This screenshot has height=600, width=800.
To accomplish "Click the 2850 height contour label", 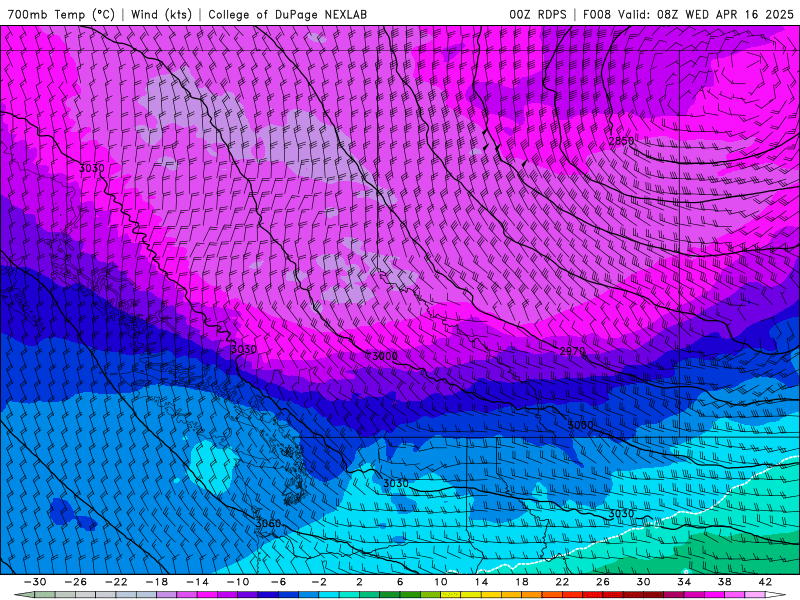I will [x=621, y=141].
